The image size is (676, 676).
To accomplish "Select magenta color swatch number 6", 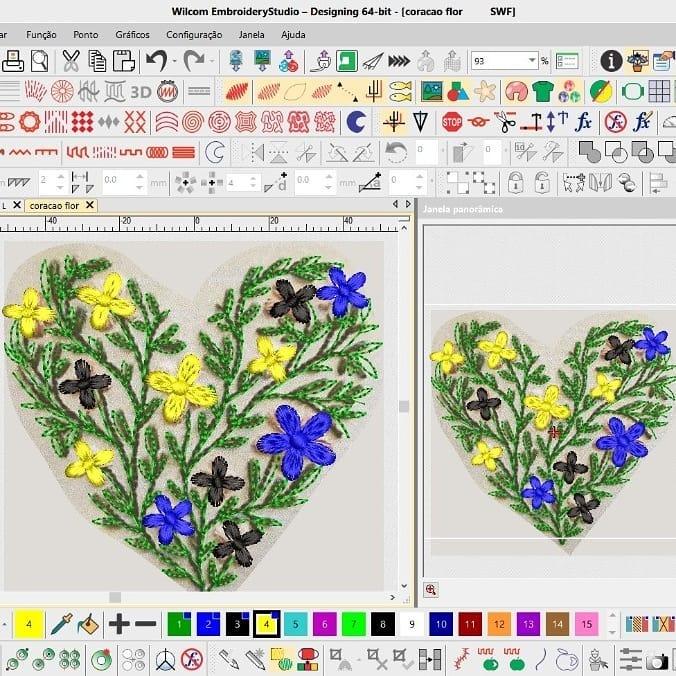I will (323, 625).
